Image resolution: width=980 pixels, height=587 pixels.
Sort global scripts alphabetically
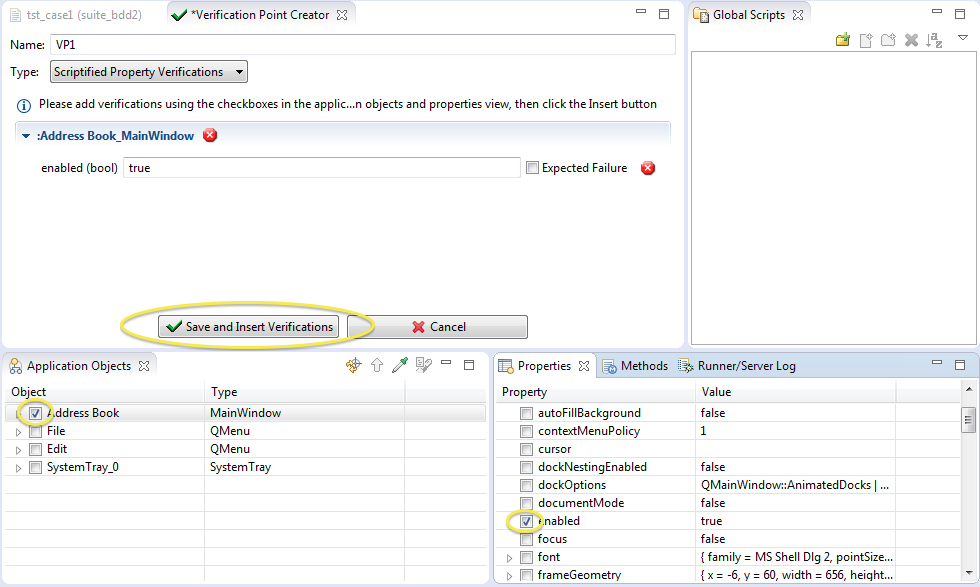coord(934,40)
